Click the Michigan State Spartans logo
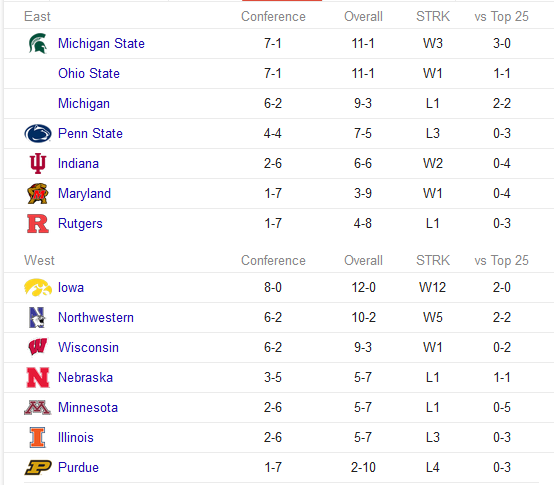The image size is (554, 485). click(37, 43)
